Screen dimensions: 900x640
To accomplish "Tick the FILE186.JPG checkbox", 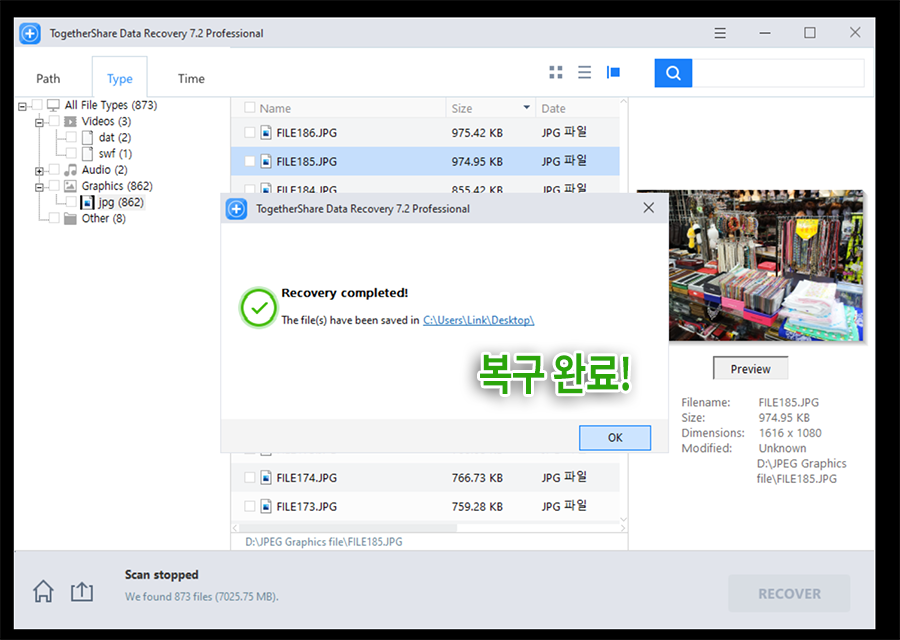I will tap(250, 133).
